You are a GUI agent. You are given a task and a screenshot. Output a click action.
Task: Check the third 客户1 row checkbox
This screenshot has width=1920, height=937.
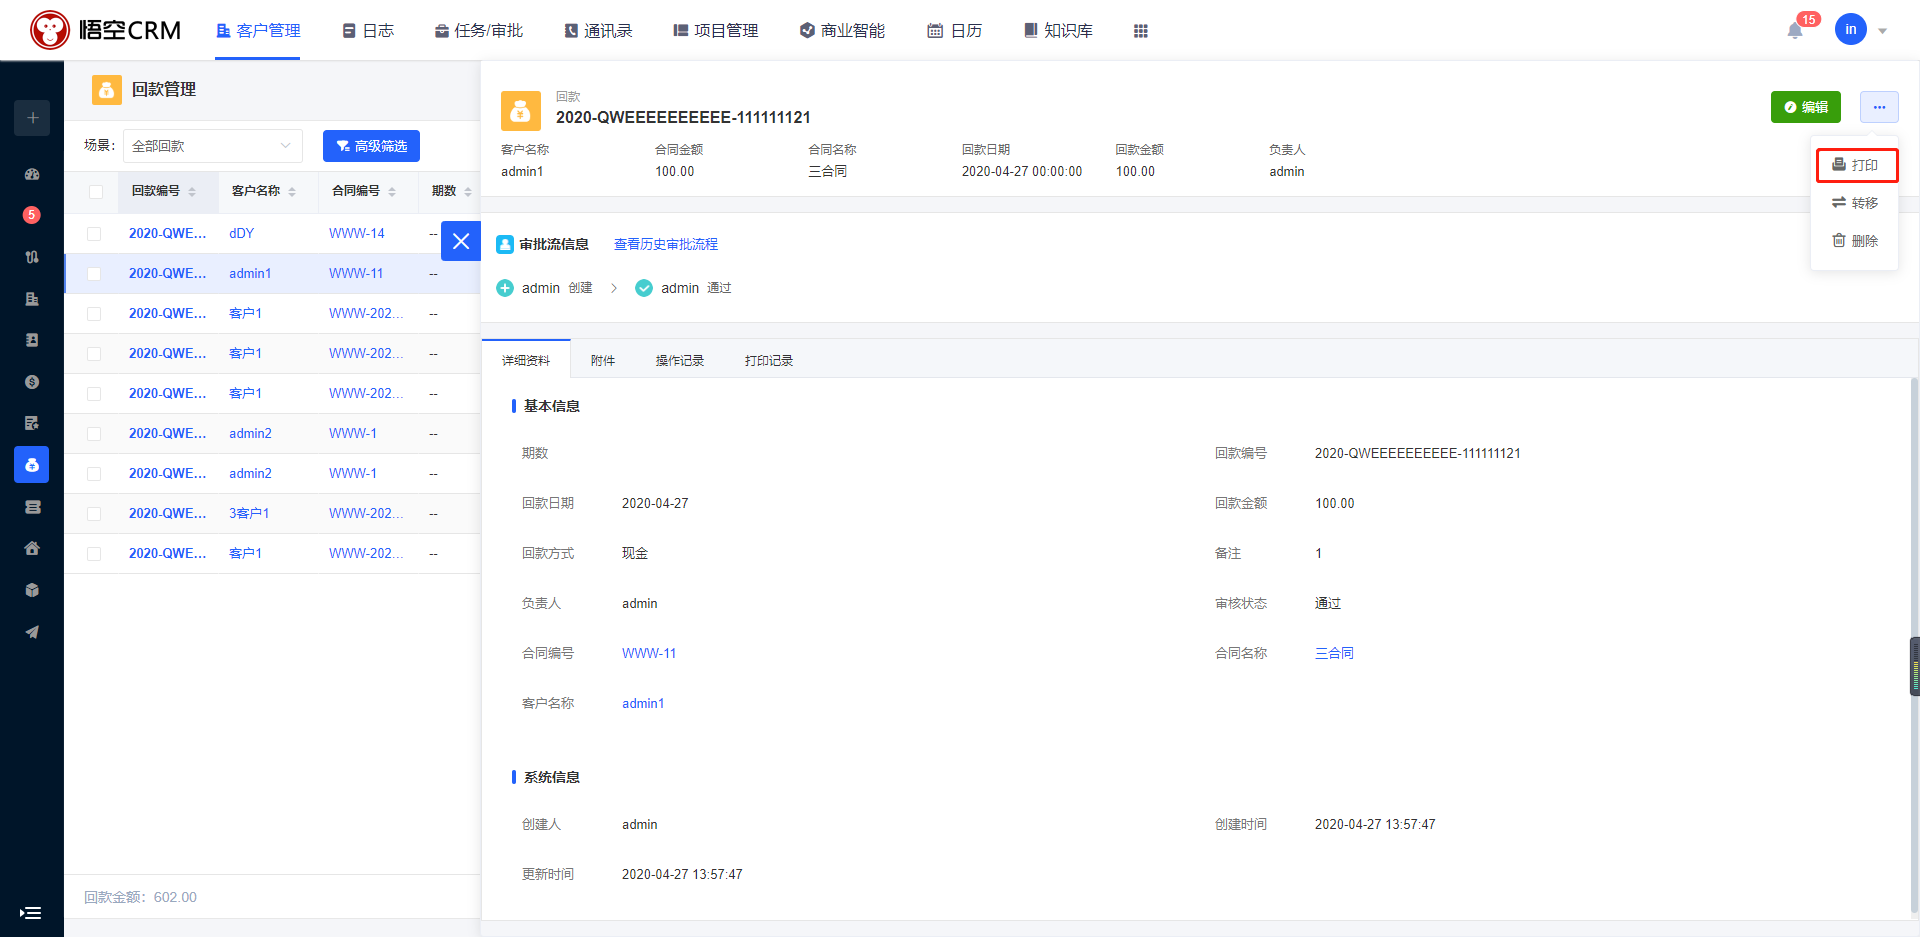[94, 394]
